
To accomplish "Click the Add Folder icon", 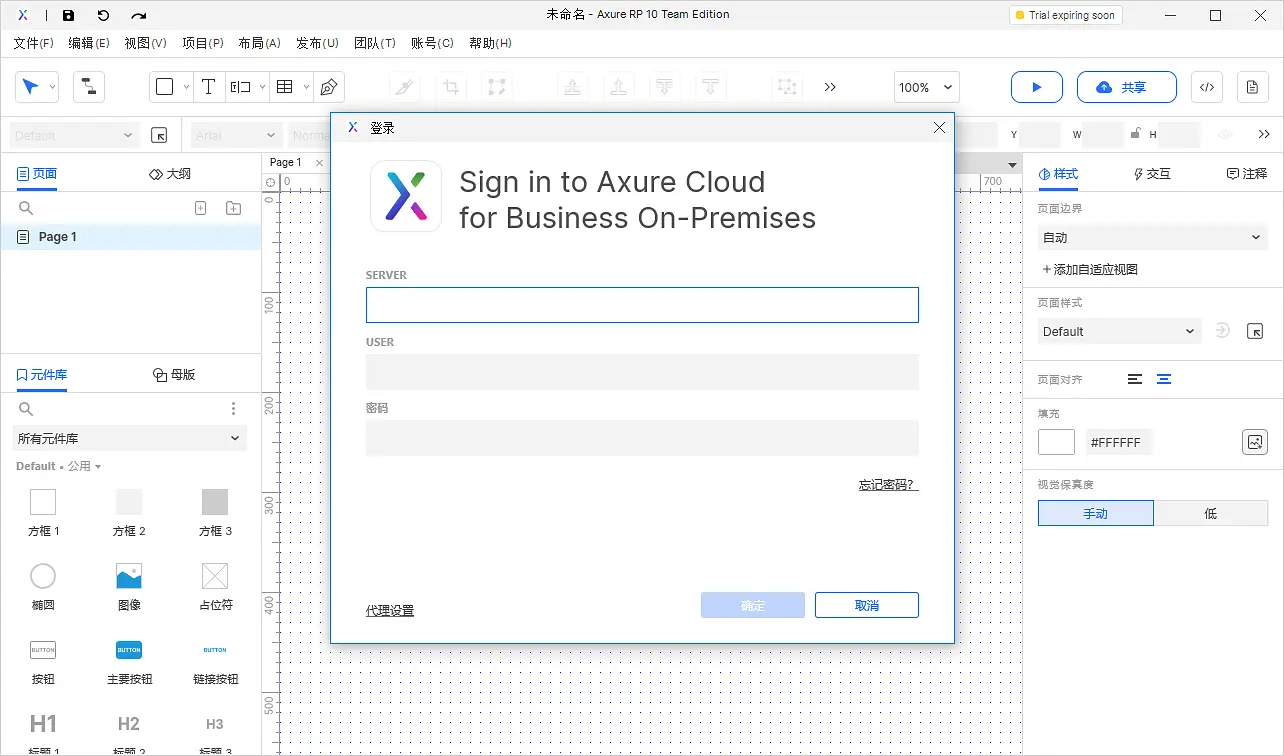I will (x=233, y=208).
